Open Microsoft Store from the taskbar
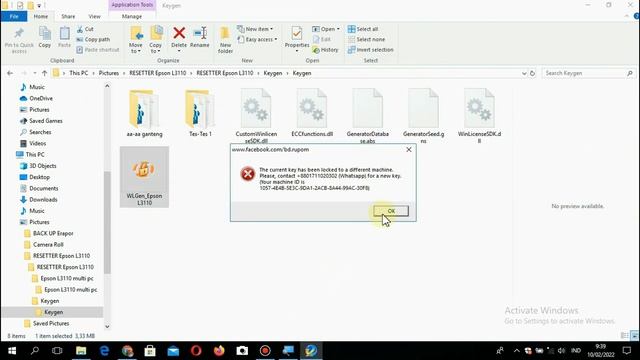This screenshot has height=360, width=640. [x=150, y=351]
